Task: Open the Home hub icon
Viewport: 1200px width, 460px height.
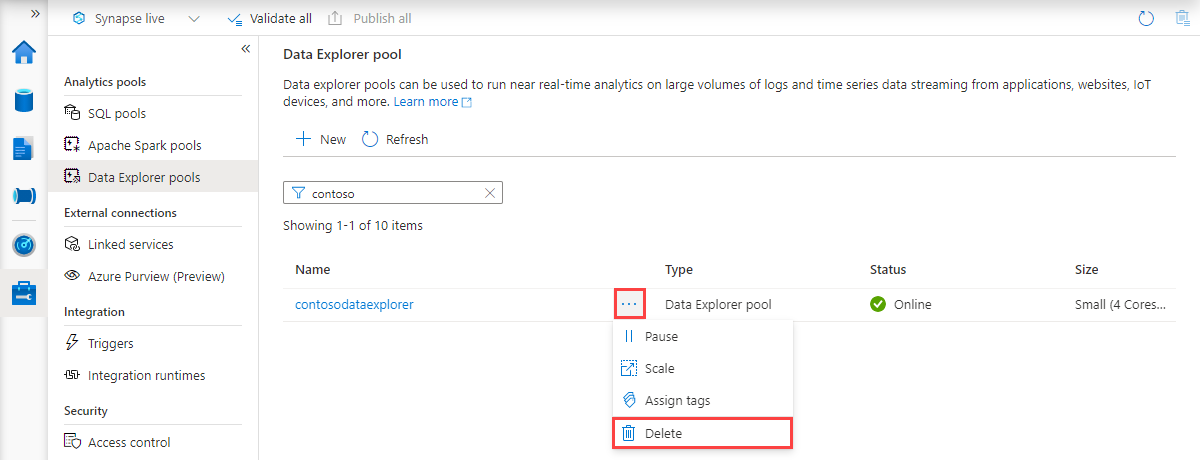Action: coord(23,53)
